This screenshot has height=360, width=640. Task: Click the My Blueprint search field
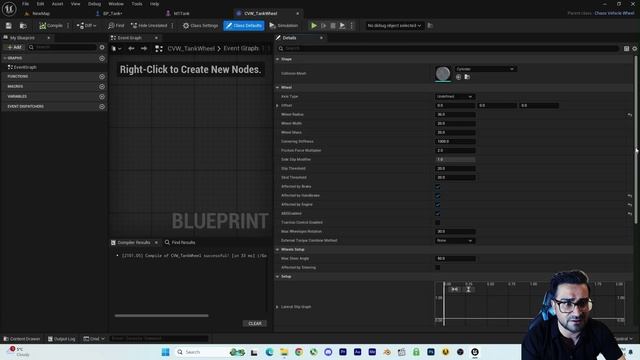tap(62, 47)
